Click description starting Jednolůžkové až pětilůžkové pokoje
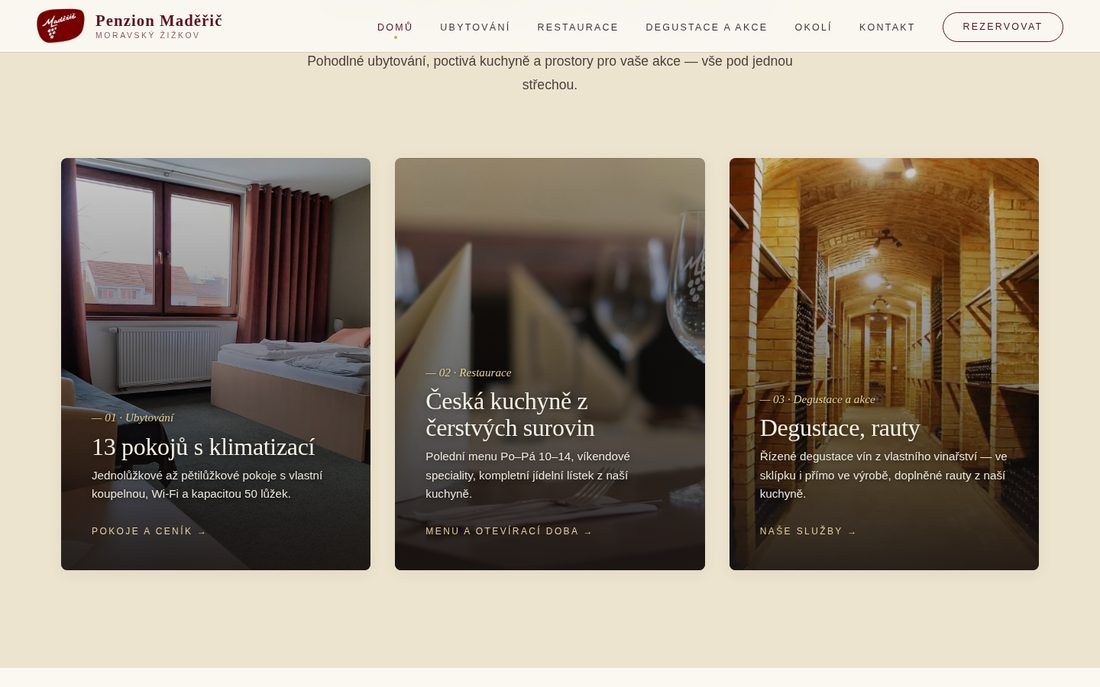The height and width of the screenshot is (687, 1100). [x=207, y=484]
